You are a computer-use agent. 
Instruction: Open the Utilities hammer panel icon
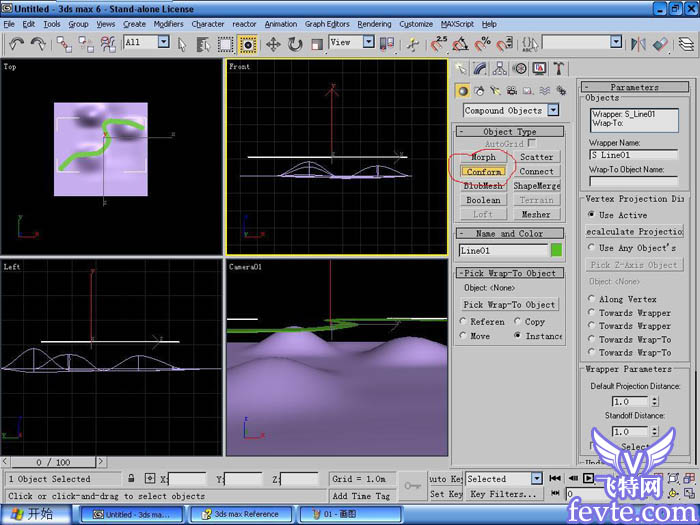[558, 68]
